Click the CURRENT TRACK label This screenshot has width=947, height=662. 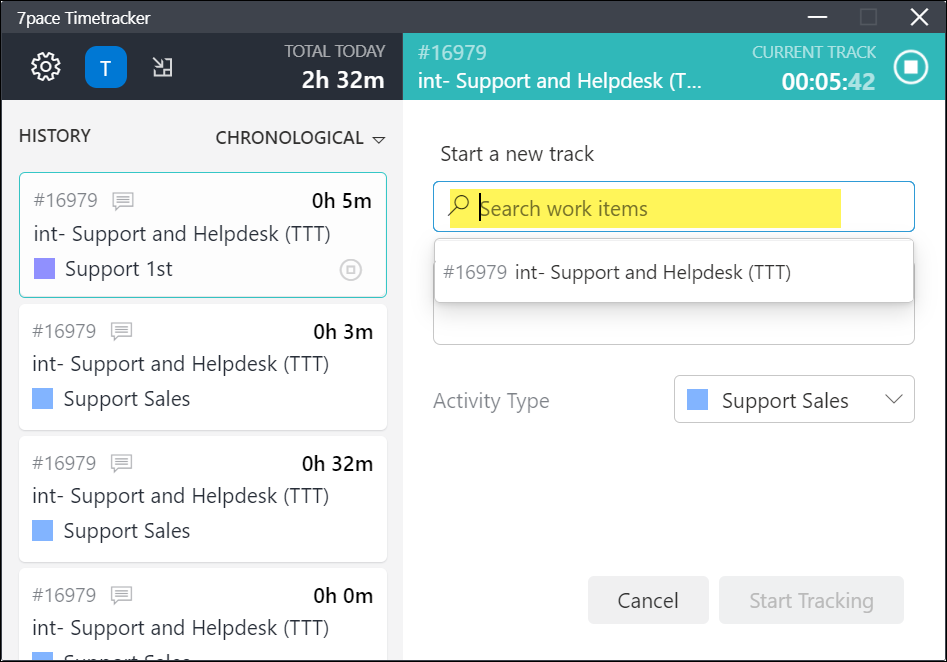[x=814, y=53]
